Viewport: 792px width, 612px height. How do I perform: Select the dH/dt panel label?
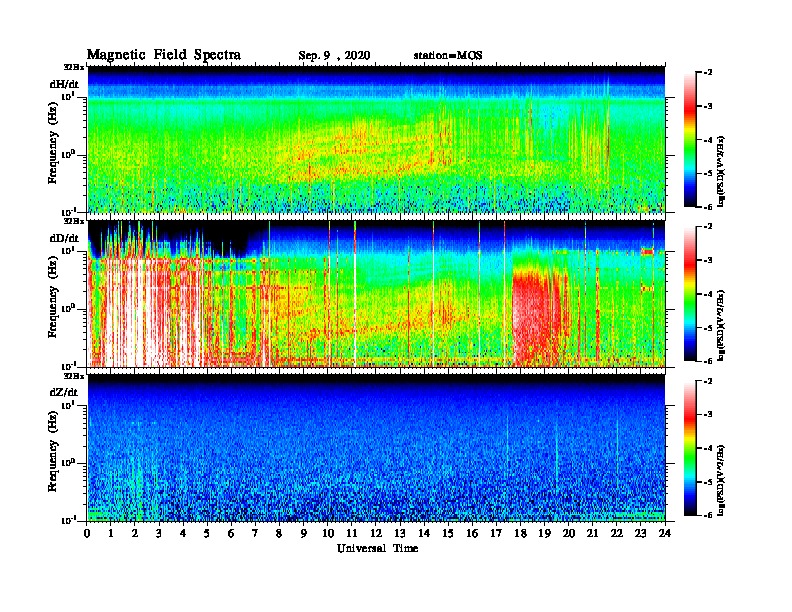(x=64, y=84)
